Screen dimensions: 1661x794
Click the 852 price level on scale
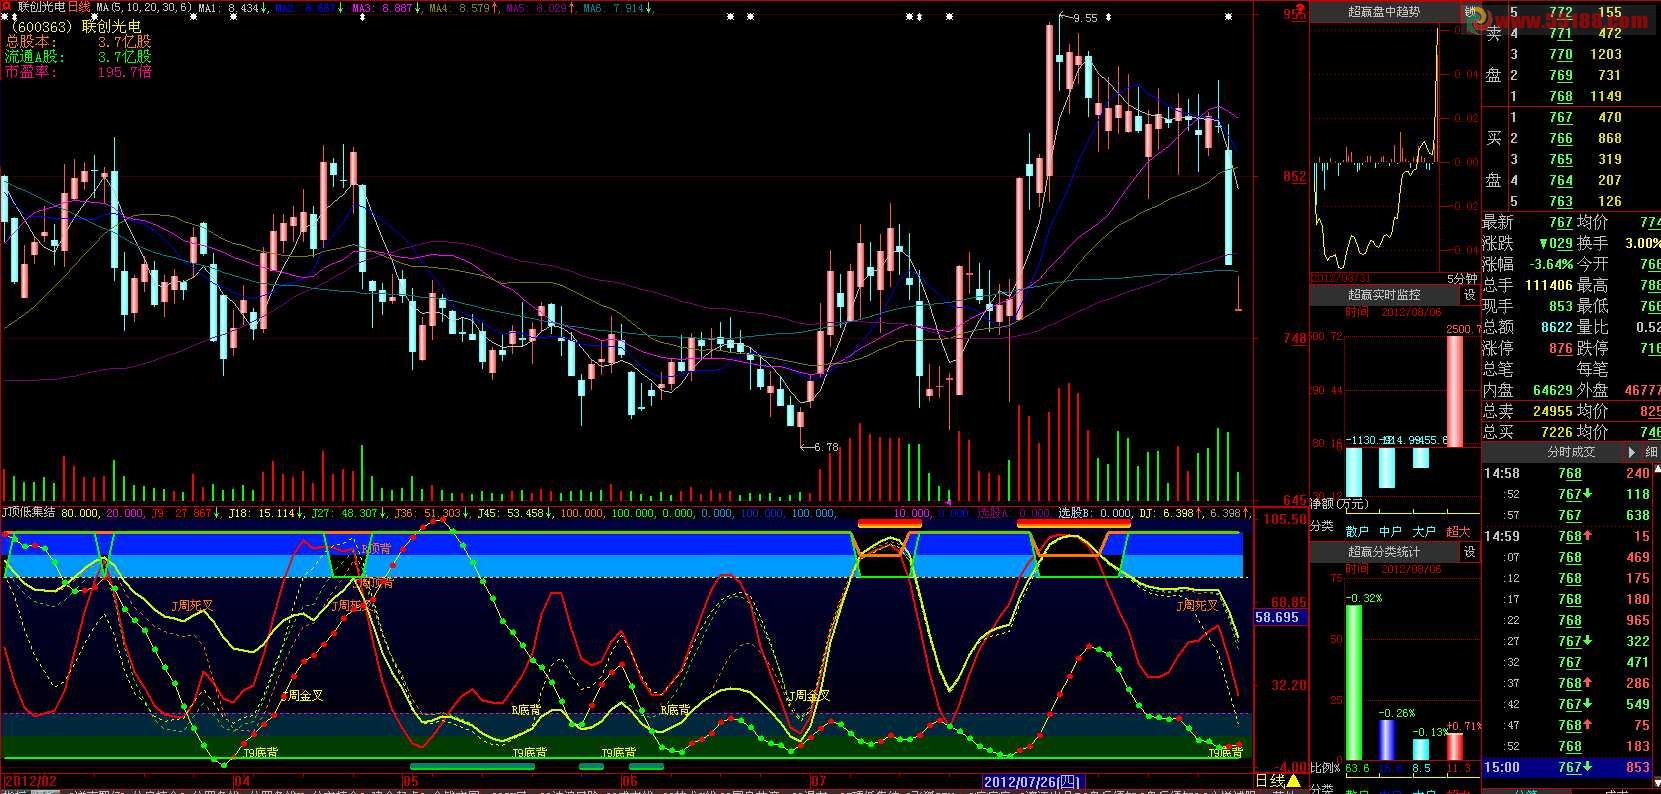pos(1295,176)
